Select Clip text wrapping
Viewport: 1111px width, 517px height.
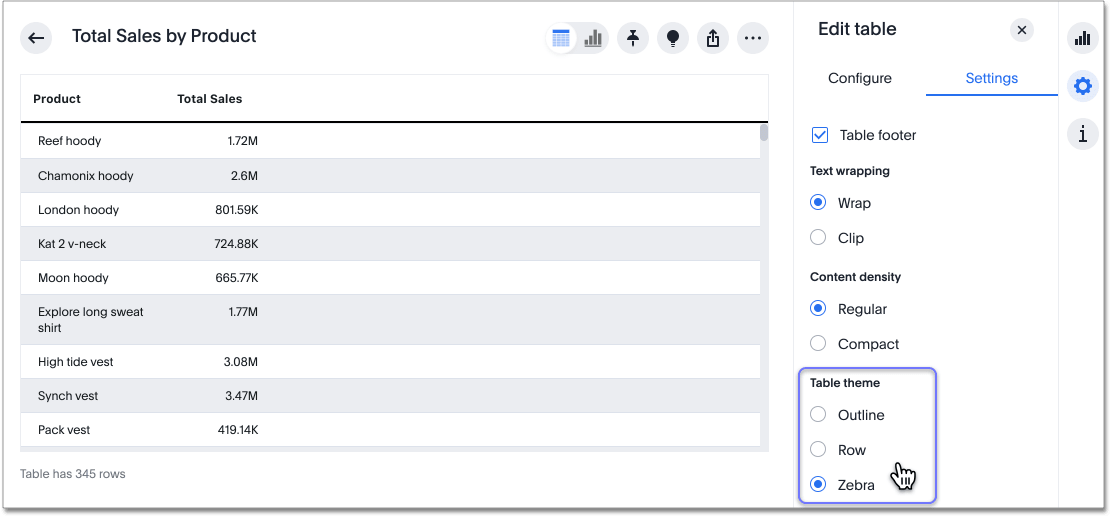pos(819,238)
